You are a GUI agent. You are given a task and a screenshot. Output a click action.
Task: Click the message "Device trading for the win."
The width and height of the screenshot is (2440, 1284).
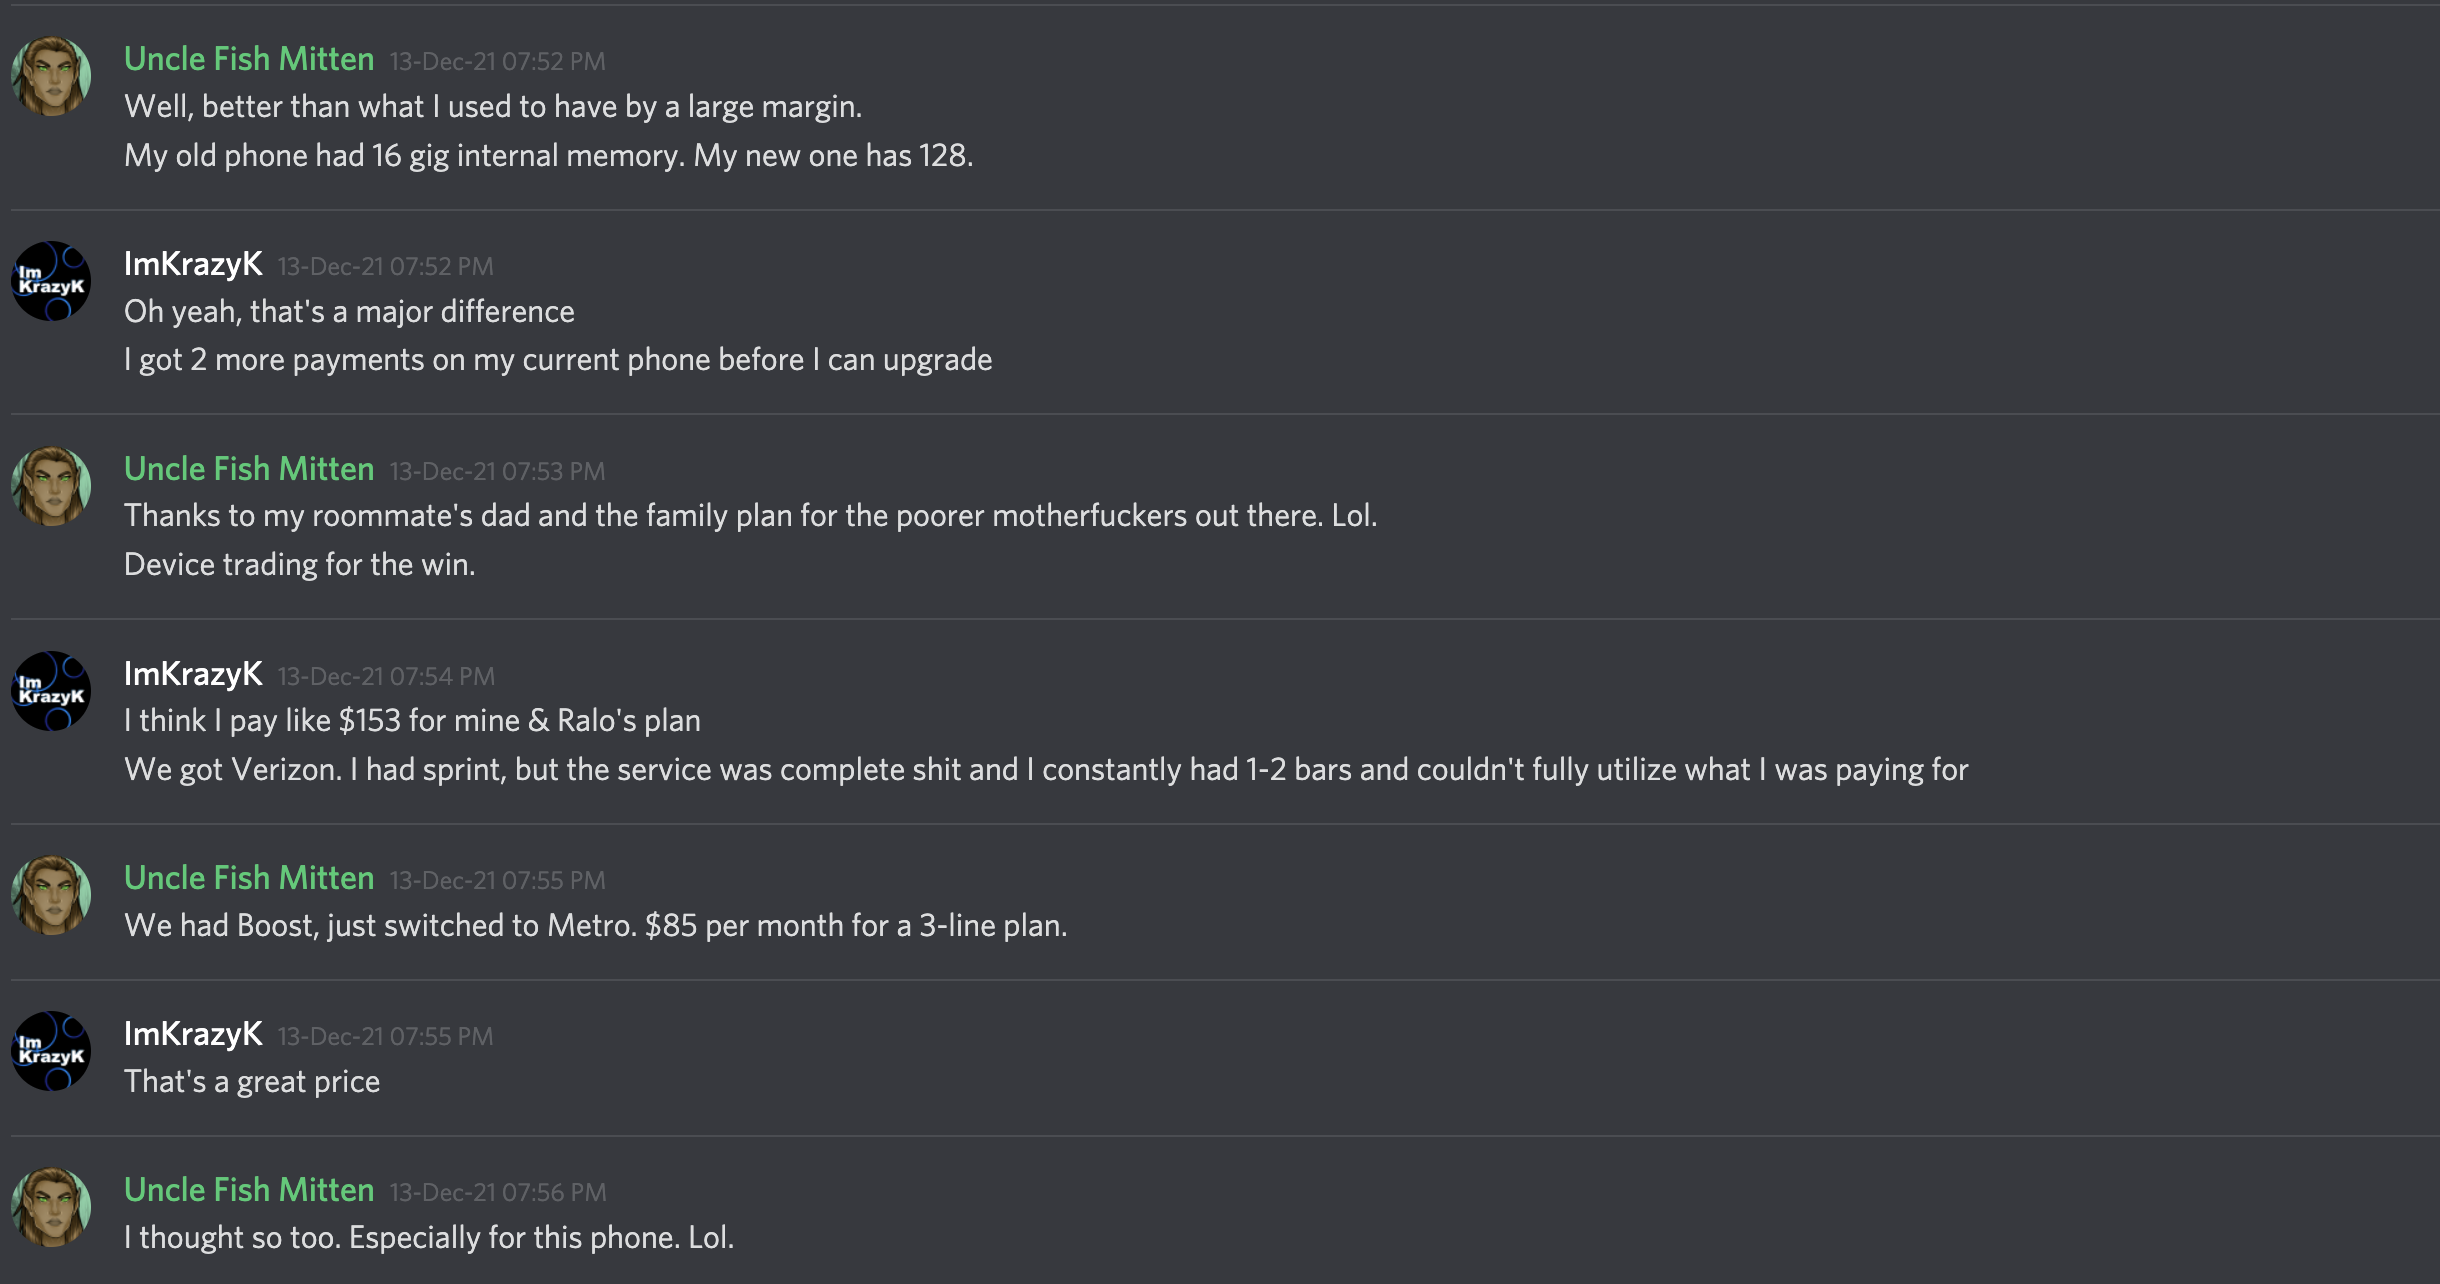(300, 564)
